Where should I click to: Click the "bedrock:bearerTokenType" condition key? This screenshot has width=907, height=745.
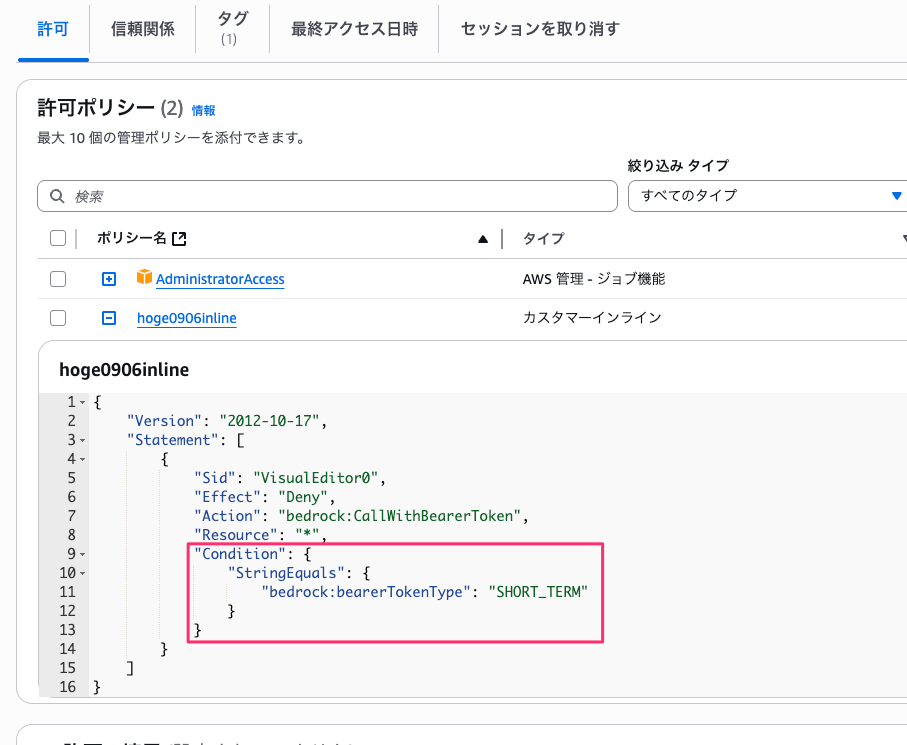366,592
